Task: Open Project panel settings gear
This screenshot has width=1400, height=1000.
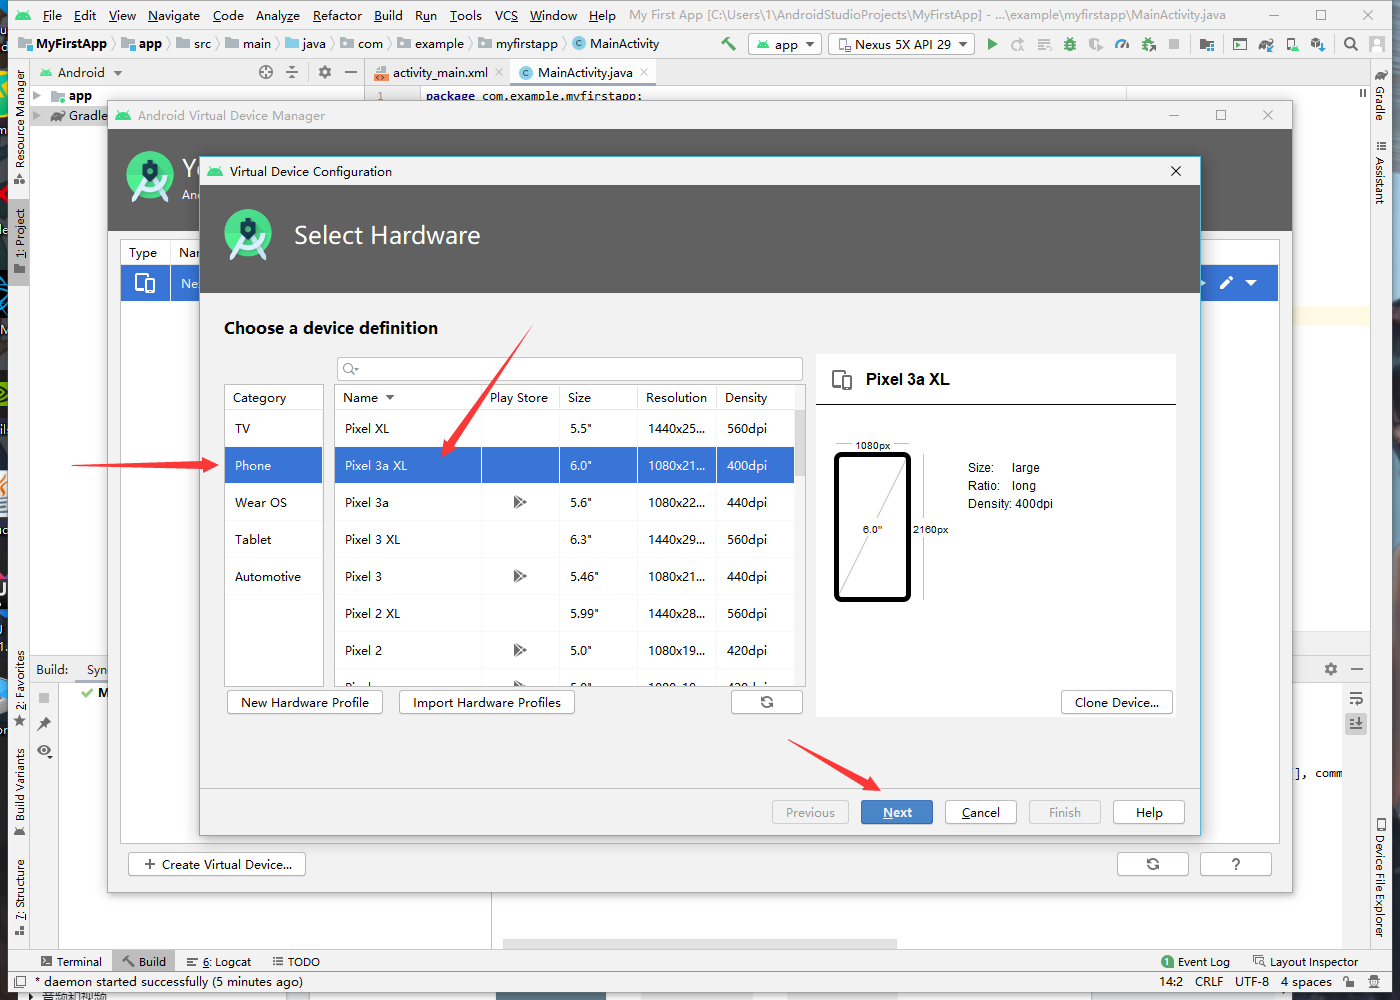Action: [325, 72]
